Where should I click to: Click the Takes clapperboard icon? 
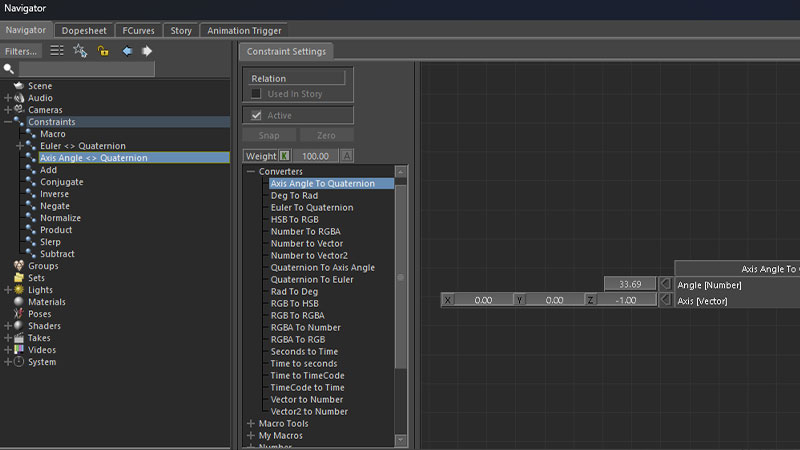coord(19,338)
